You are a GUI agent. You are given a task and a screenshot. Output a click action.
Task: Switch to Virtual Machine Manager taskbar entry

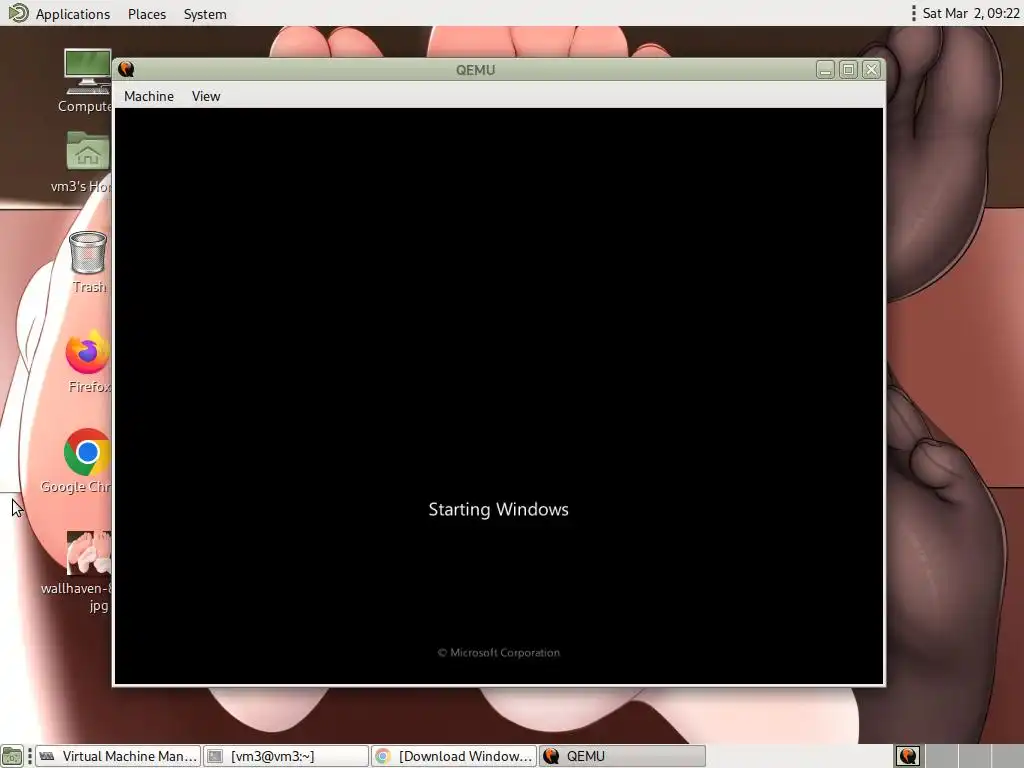point(118,756)
